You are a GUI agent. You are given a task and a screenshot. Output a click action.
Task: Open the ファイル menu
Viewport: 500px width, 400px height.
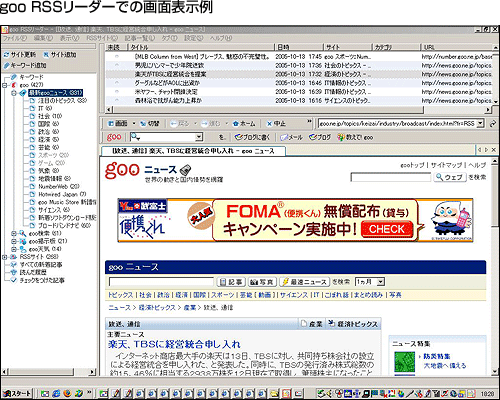pos(15,38)
